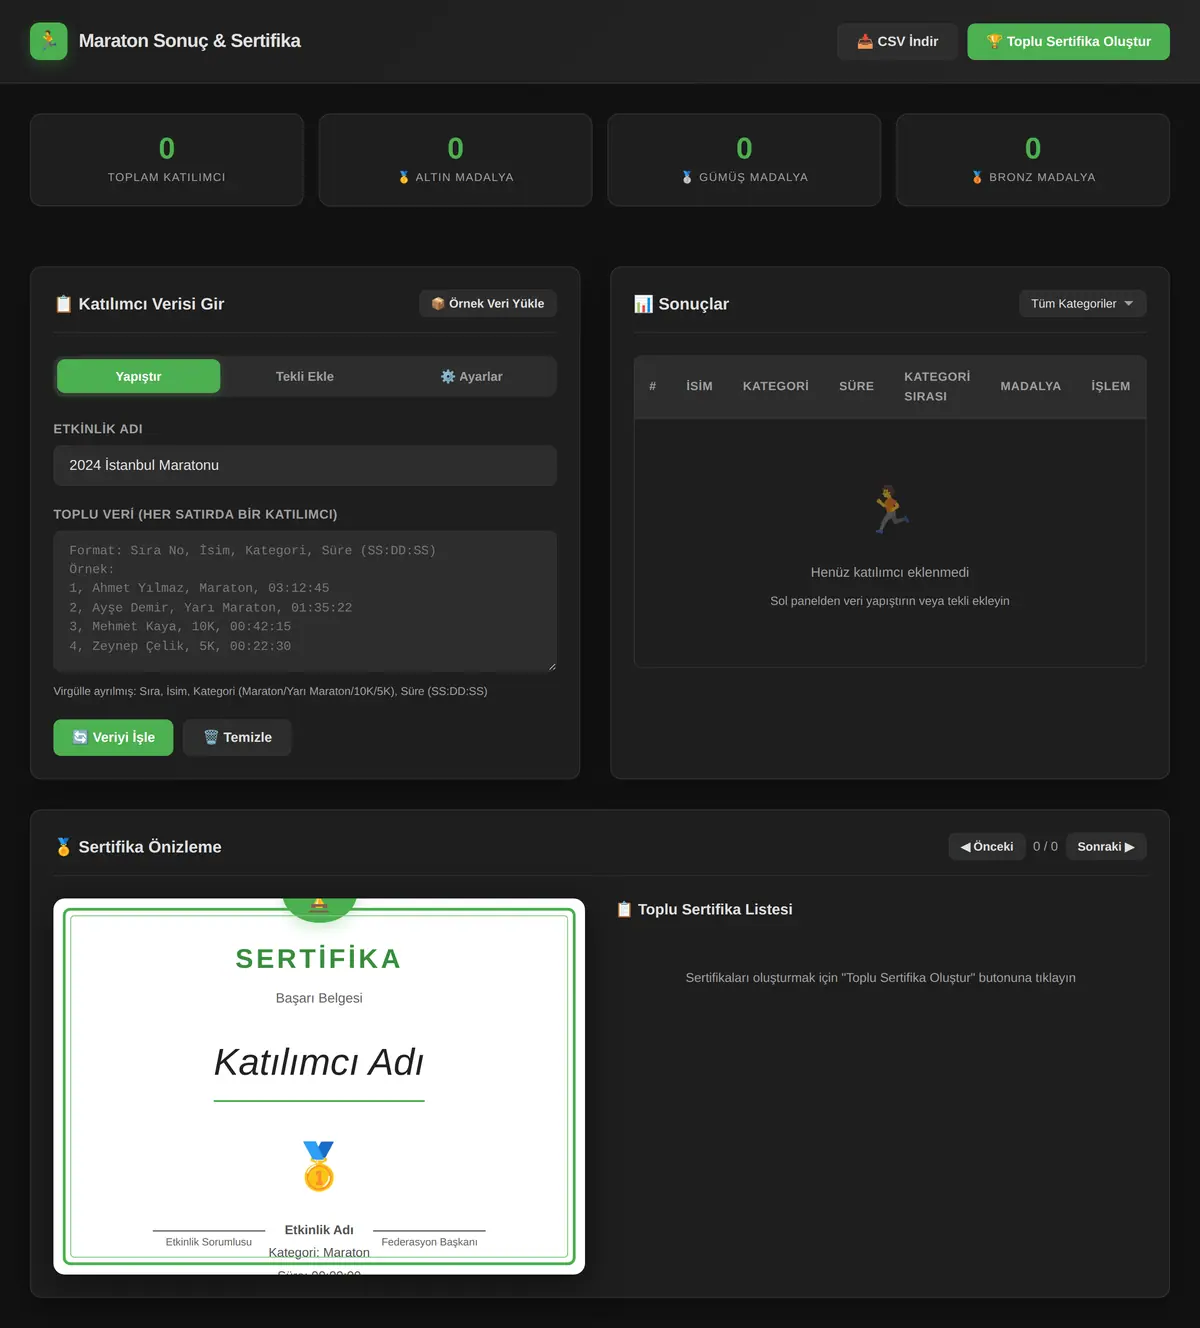Viewport: 1200px width, 1328px height.
Task: Click the runner icon in empty results area
Action: click(890, 509)
